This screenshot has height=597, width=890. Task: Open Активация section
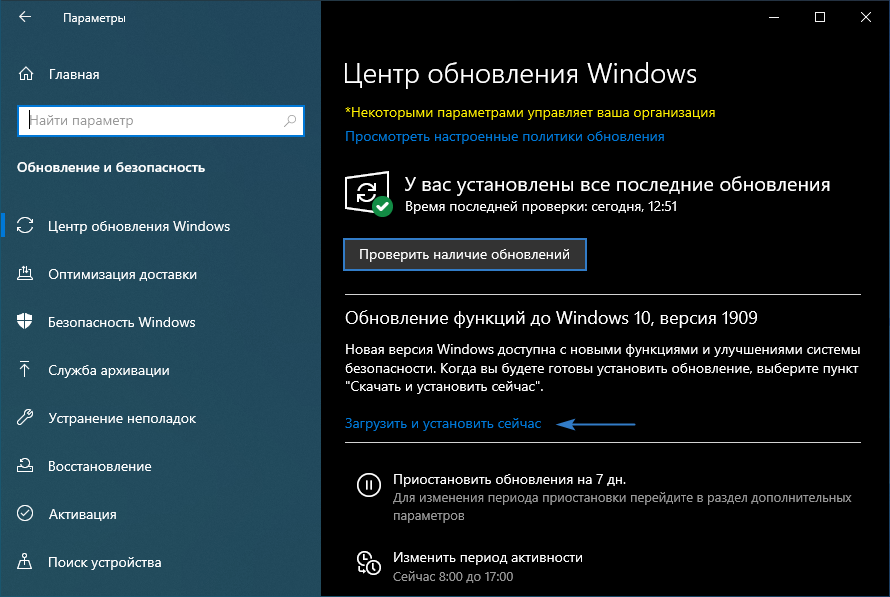pos(82,514)
